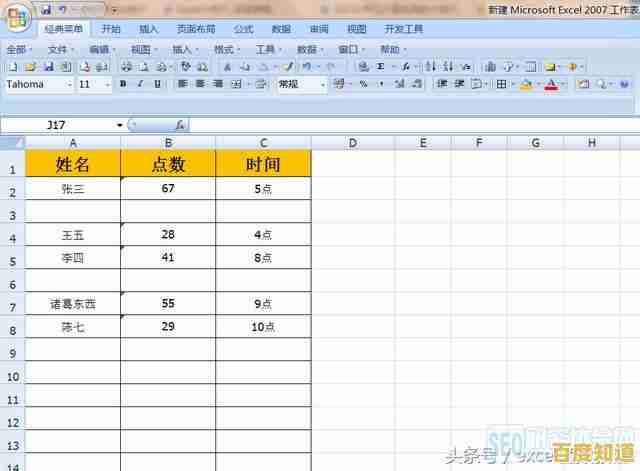Image resolution: width=640 pixels, height=471 pixels.
Task: Click the AutoSum sigma icon
Action: pyautogui.click(x=380, y=66)
